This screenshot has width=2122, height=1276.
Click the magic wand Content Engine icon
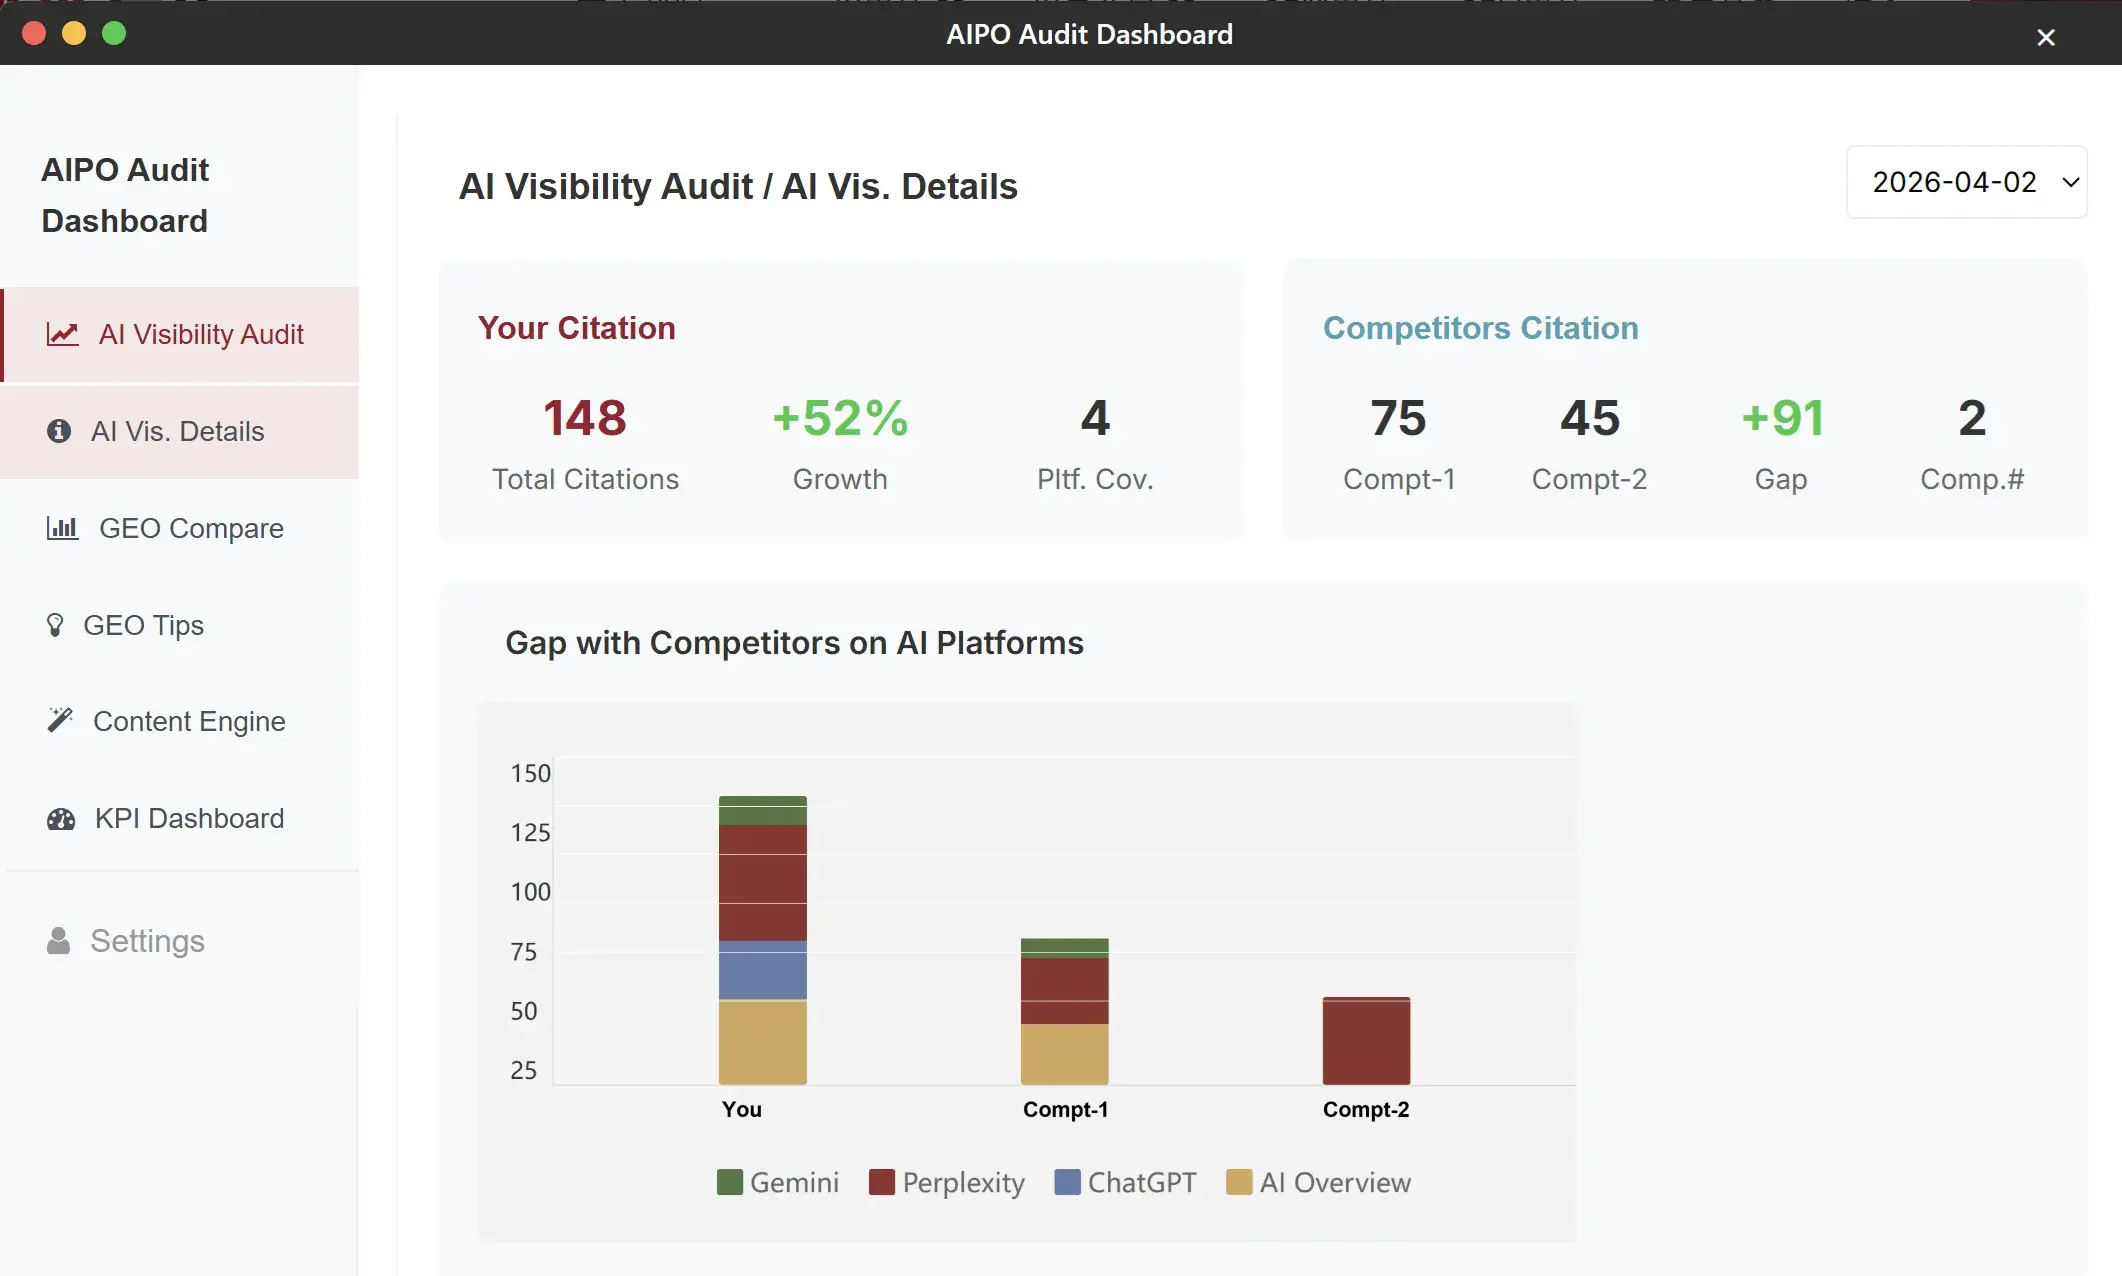(60, 720)
